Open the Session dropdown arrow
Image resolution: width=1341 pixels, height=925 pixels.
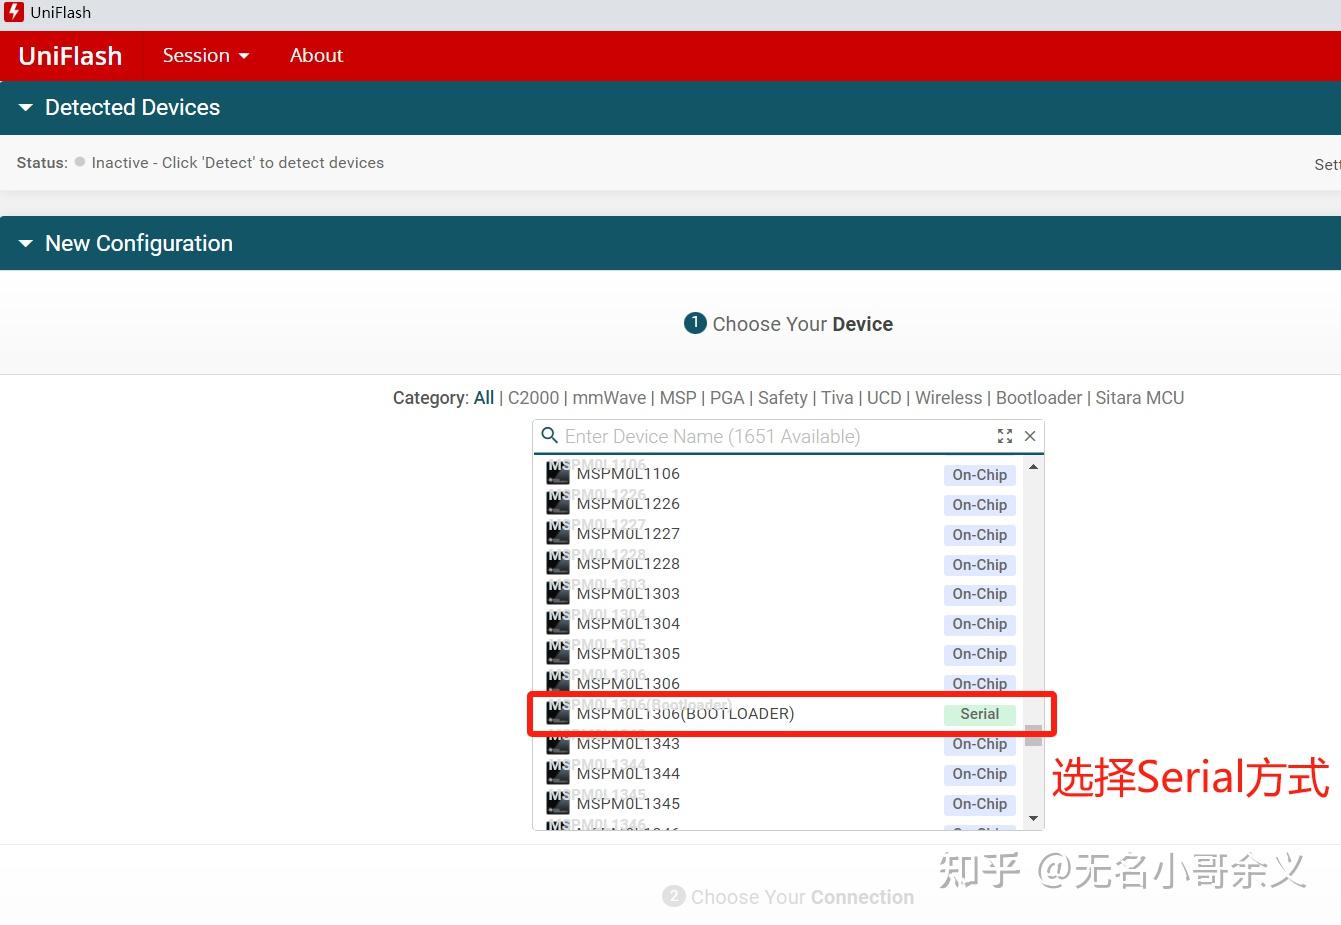tap(243, 56)
